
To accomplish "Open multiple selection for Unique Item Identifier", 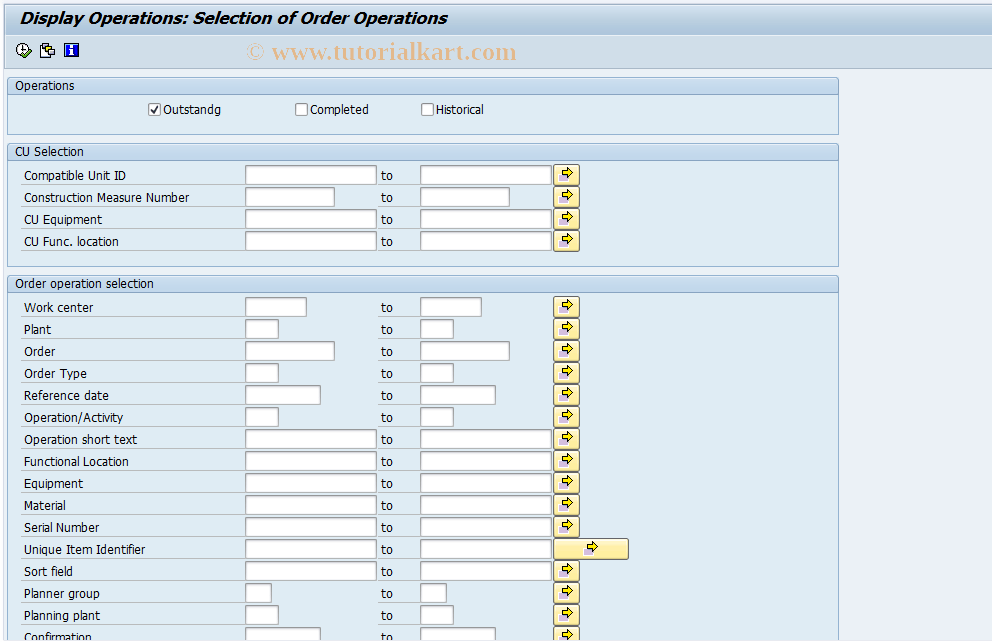I will (x=590, y=548).
